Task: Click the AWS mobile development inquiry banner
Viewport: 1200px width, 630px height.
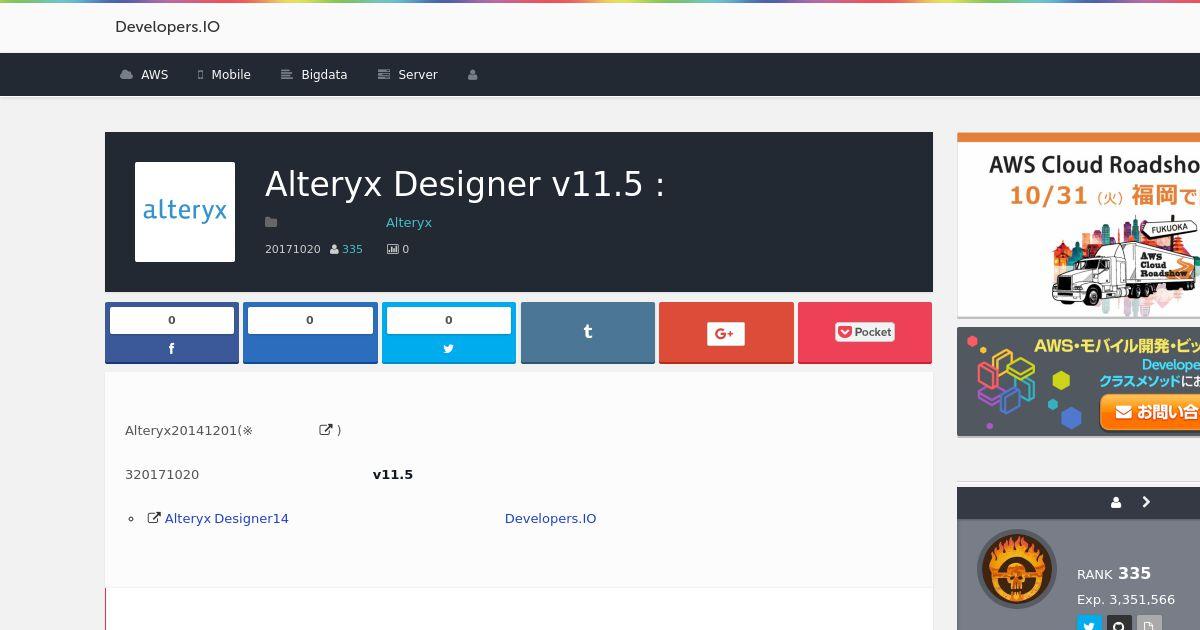Action: click(x=1078, y=382)
